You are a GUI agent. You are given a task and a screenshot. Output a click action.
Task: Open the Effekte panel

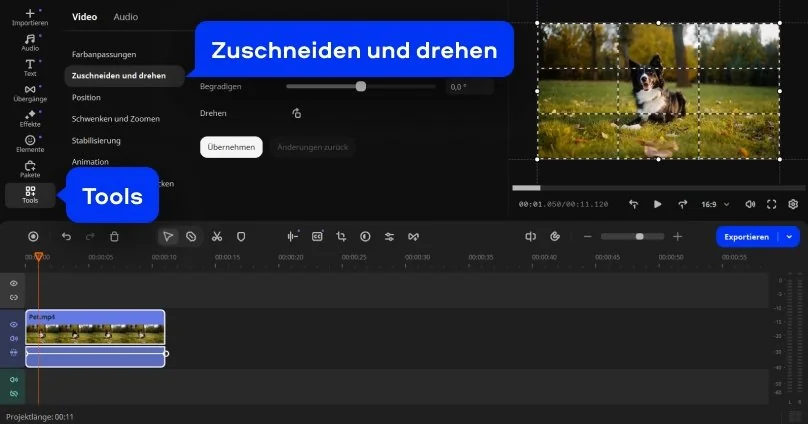click(x=30, y=118)
